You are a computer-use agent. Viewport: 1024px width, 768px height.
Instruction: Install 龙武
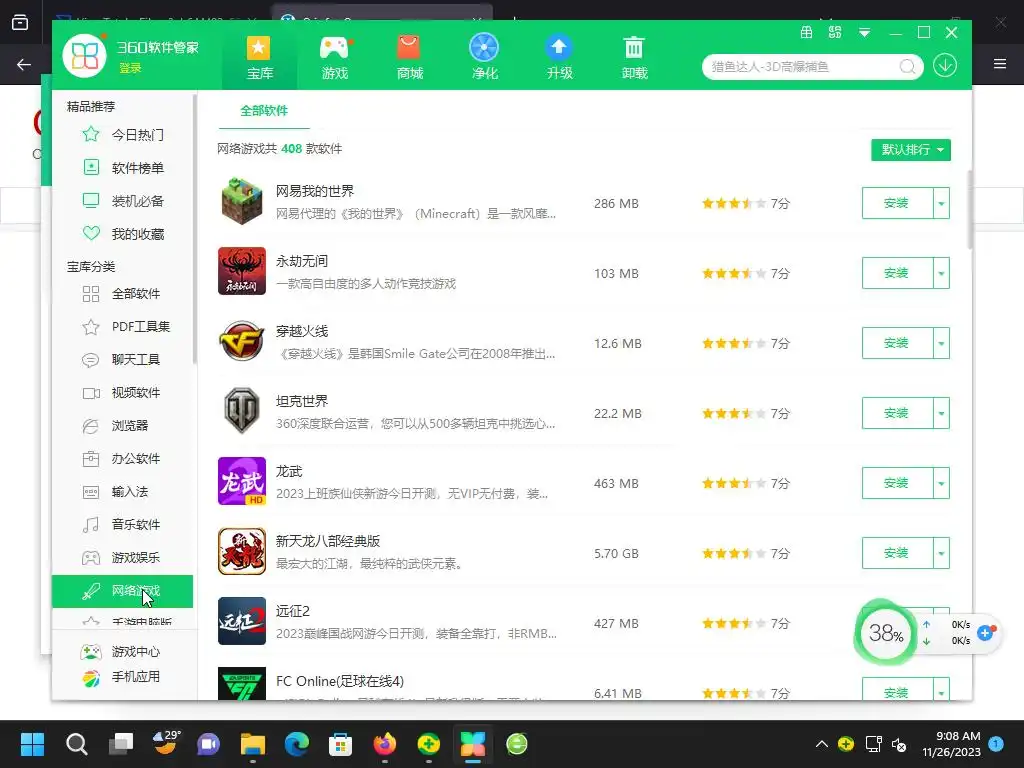[x=897, y=483]
